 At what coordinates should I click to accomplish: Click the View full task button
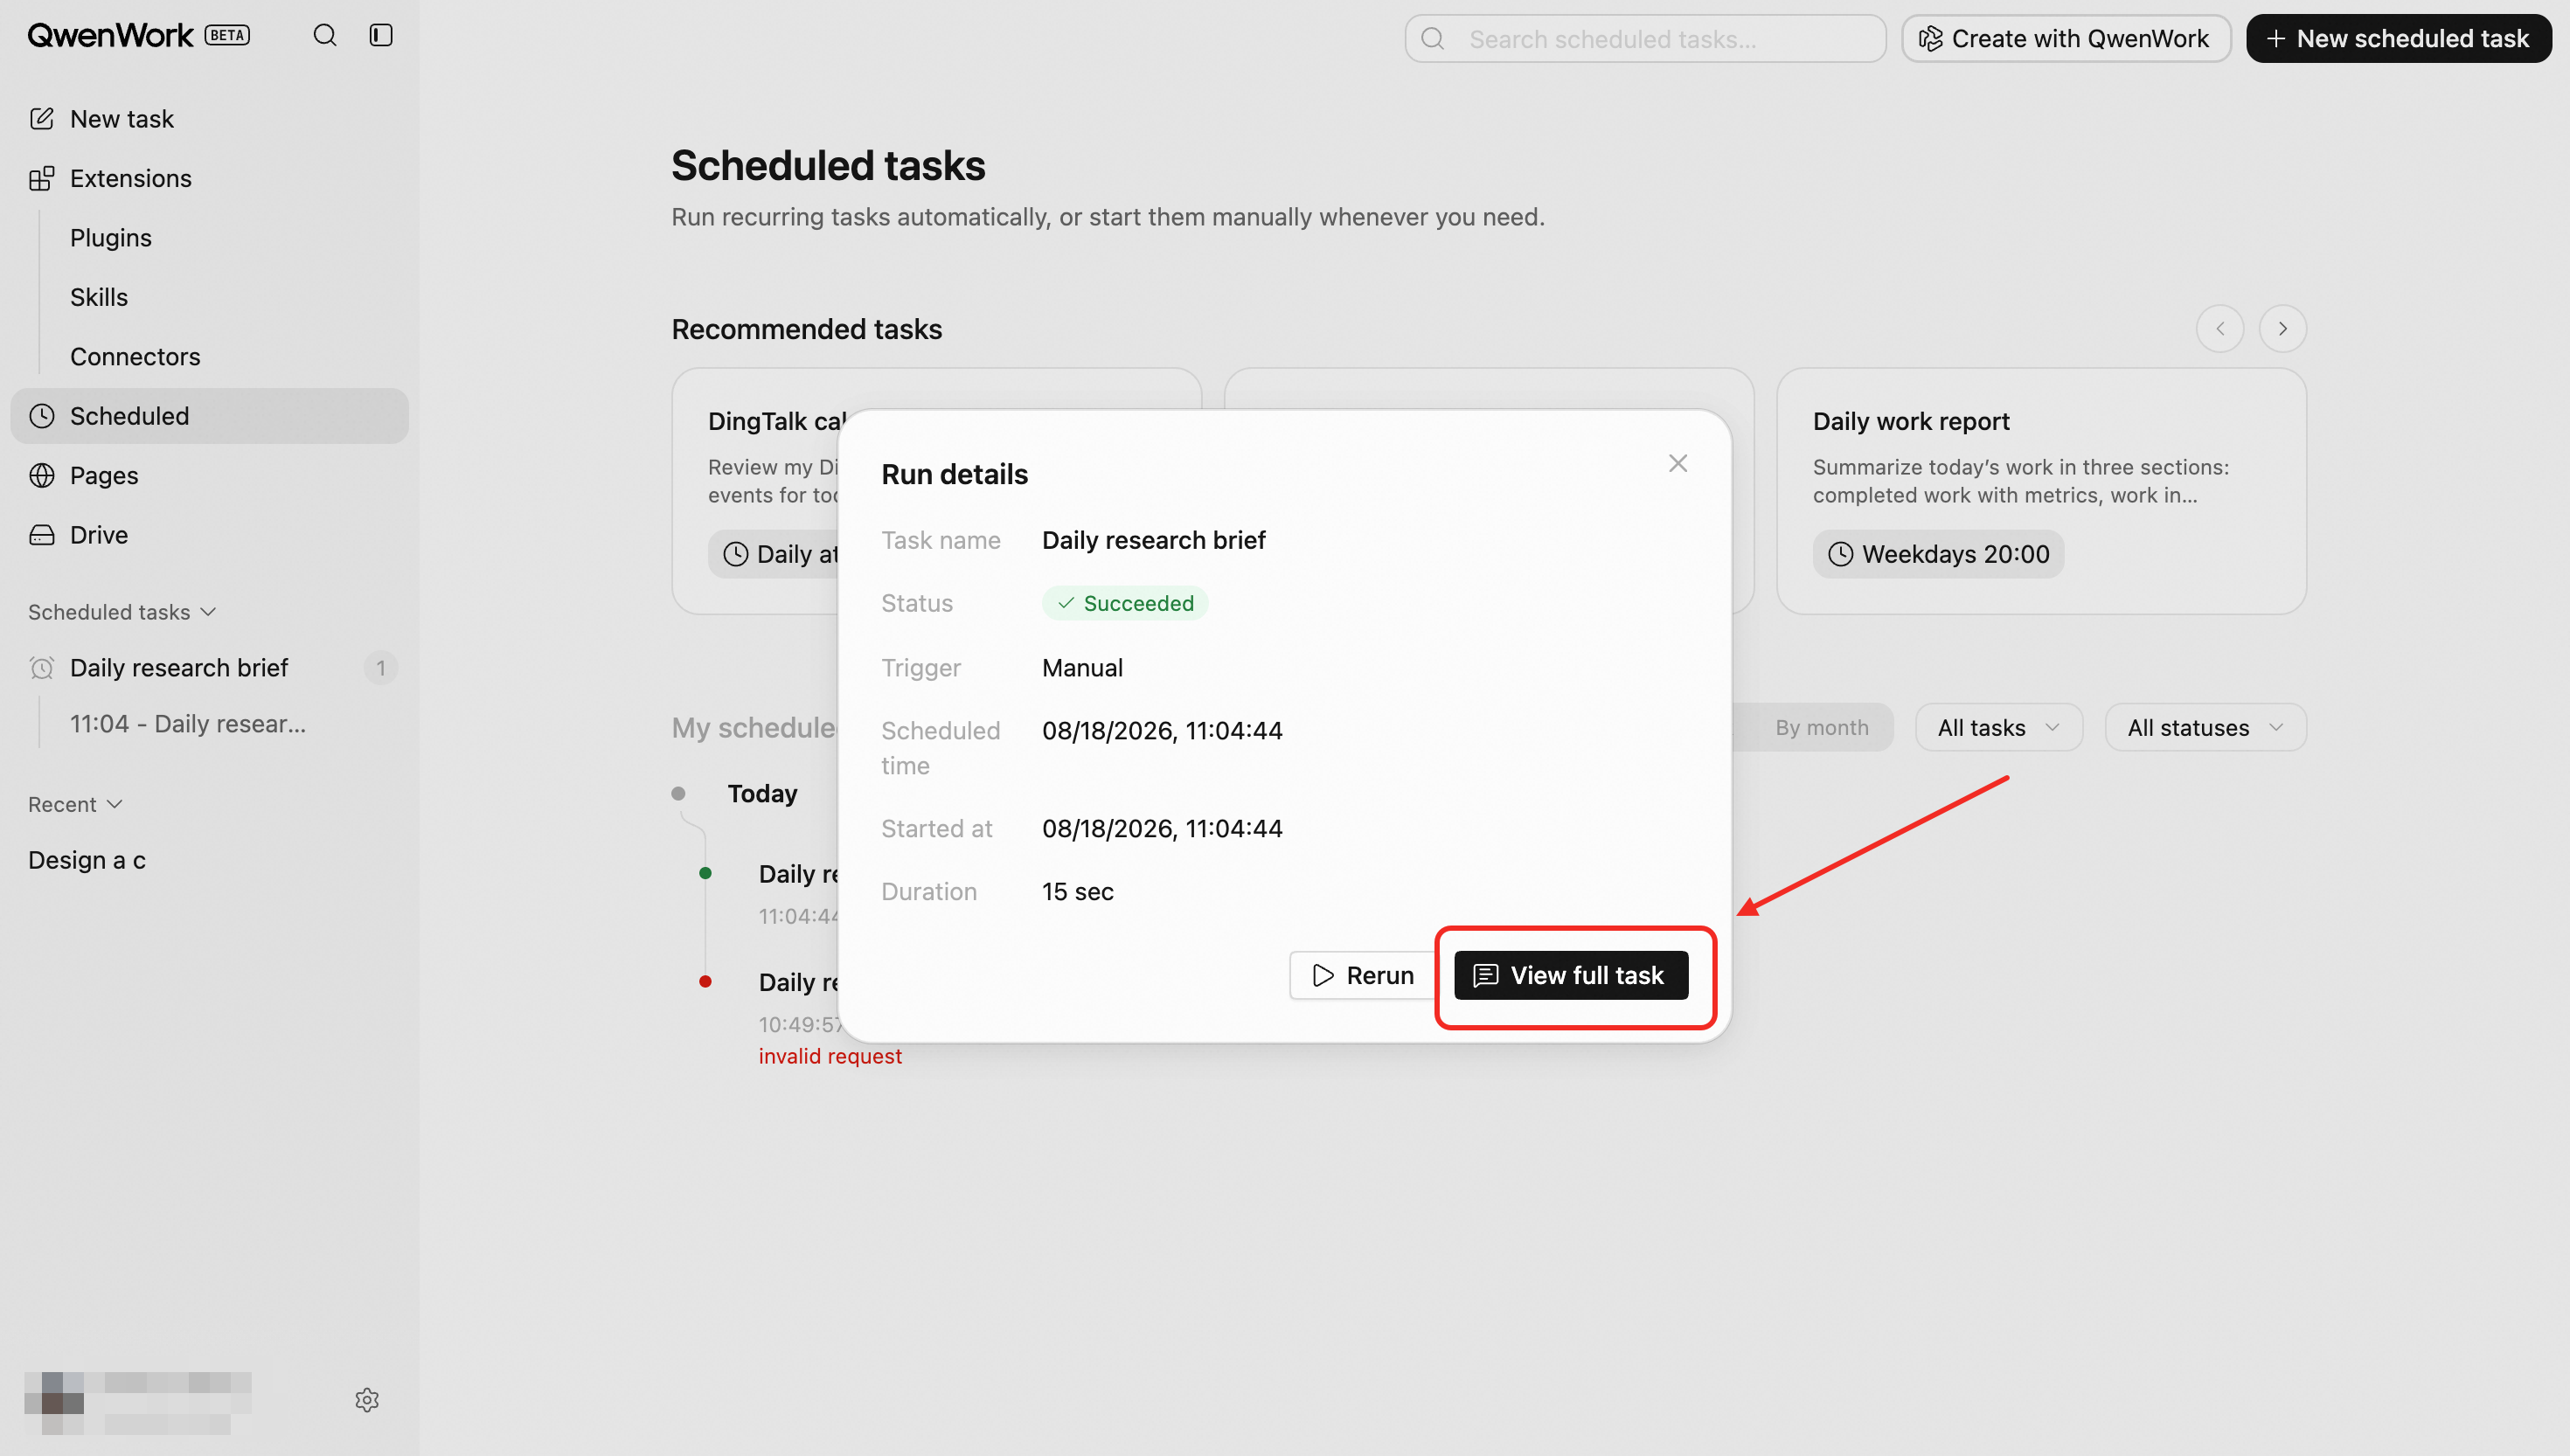[1570, 975]
